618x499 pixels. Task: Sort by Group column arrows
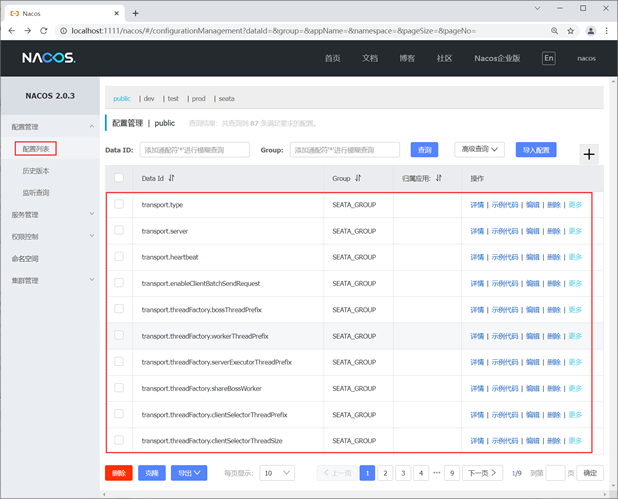[x=358, y=178]
